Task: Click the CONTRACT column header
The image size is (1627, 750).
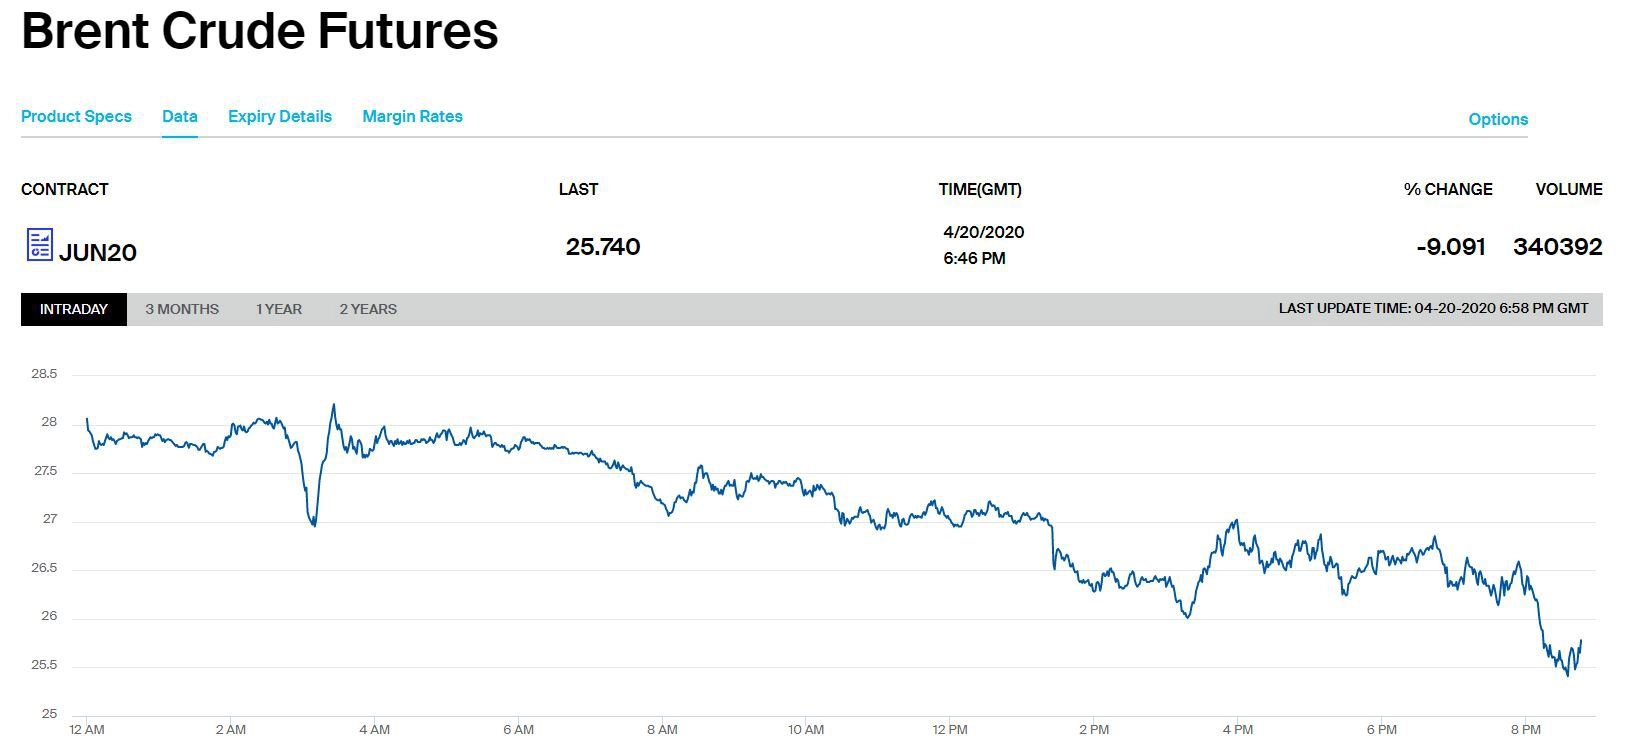Action: tap(65, 189)
